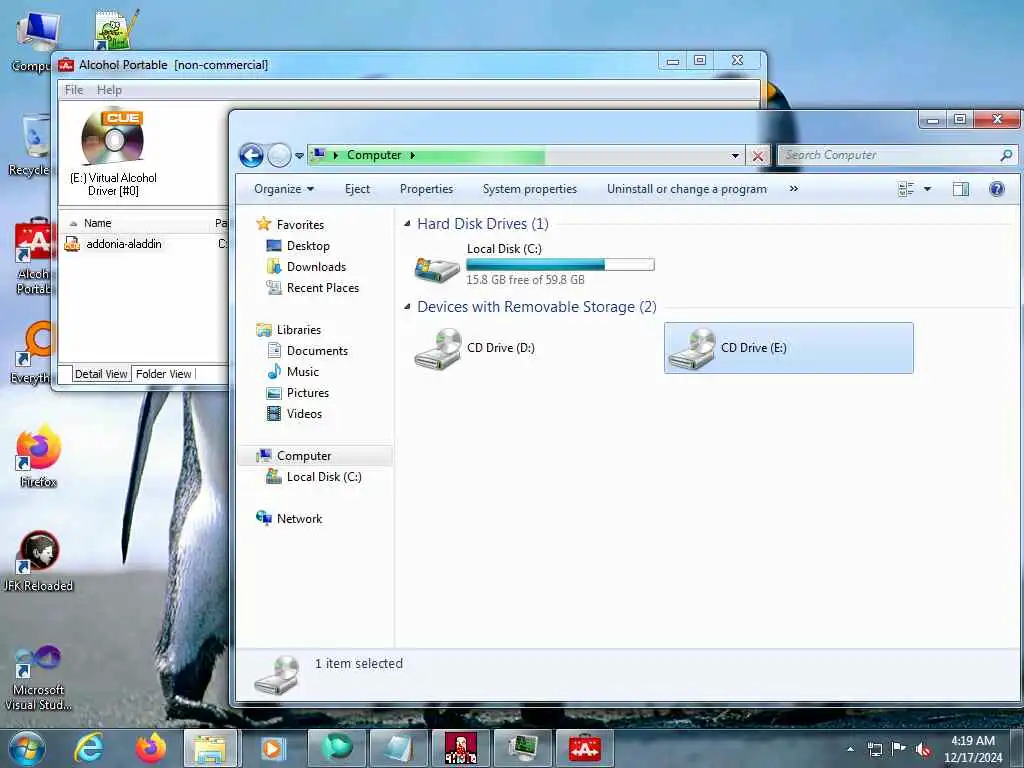
Task: Launch Firefox from the taskbar
Action: tap(150, 748)
